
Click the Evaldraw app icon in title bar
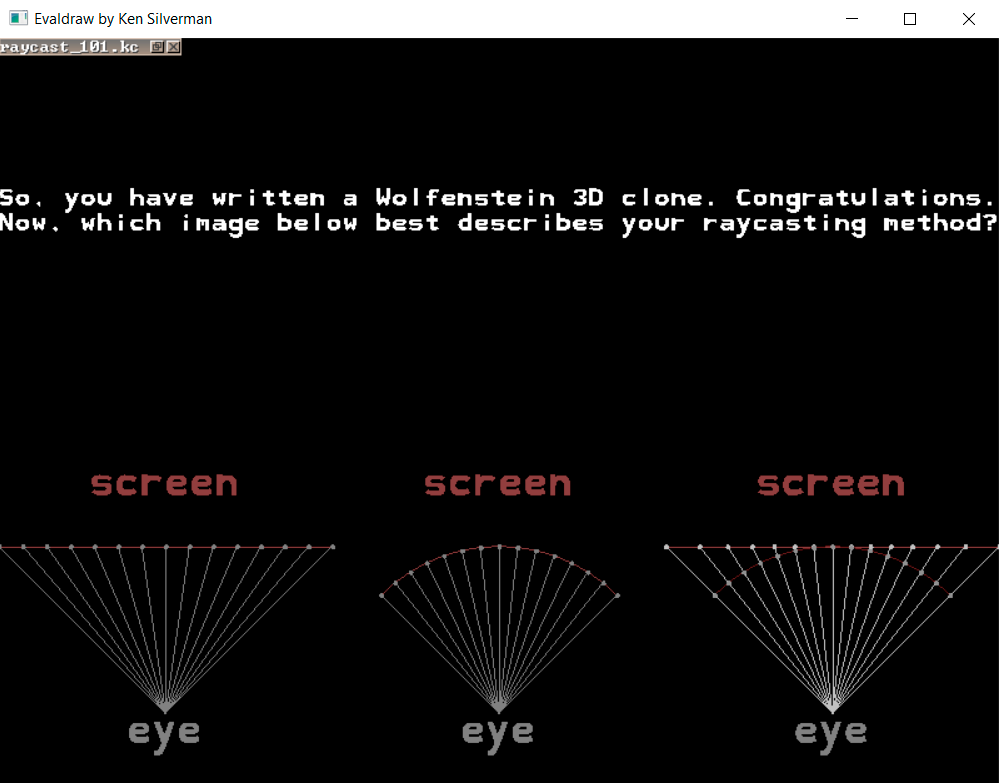pyautogui.click(x=18, y=19)
